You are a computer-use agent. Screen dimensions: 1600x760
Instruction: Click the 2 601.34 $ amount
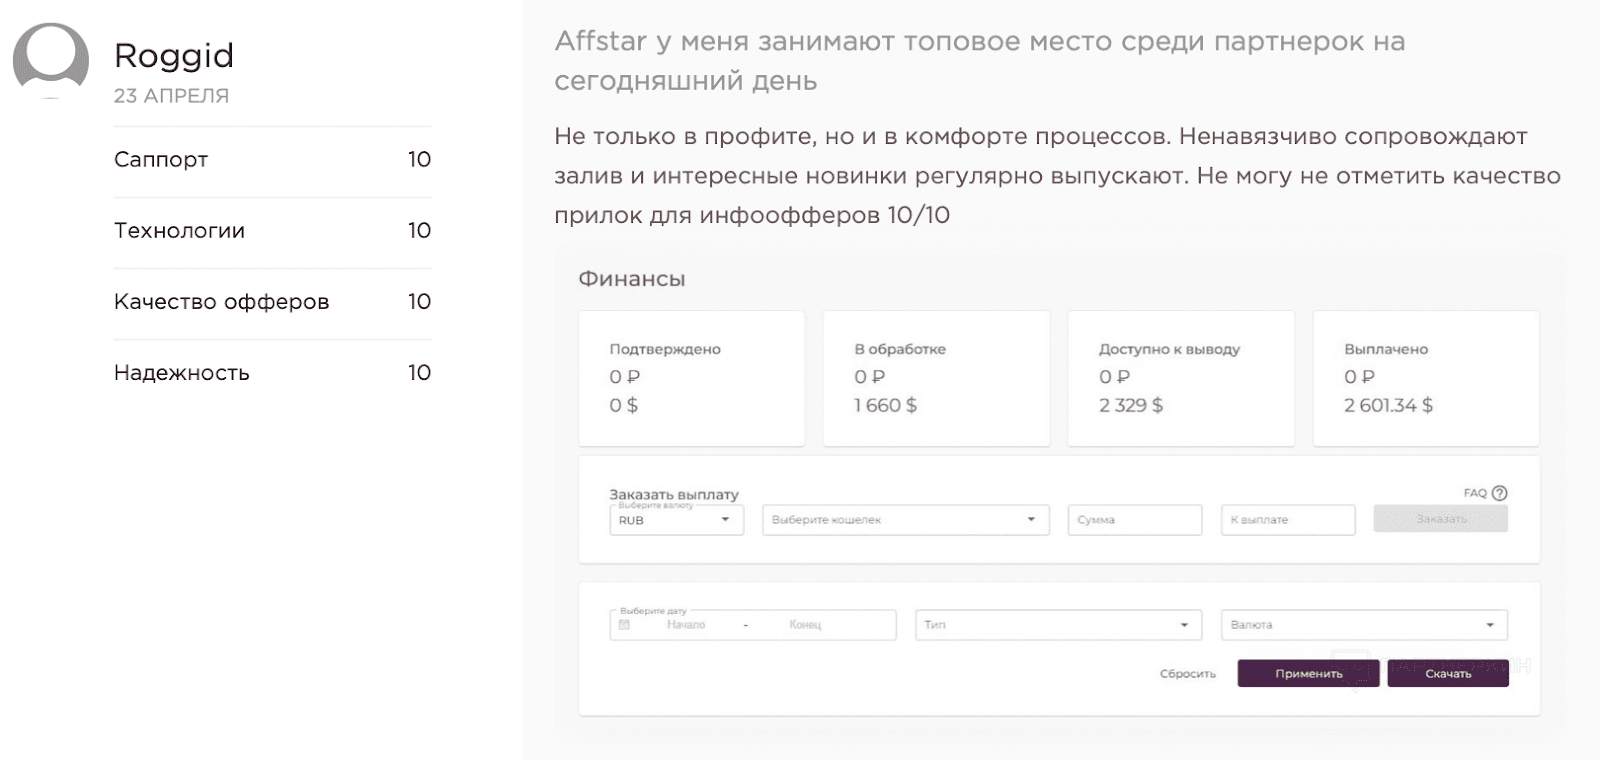pyautogui.click(x=1388, y=405)
